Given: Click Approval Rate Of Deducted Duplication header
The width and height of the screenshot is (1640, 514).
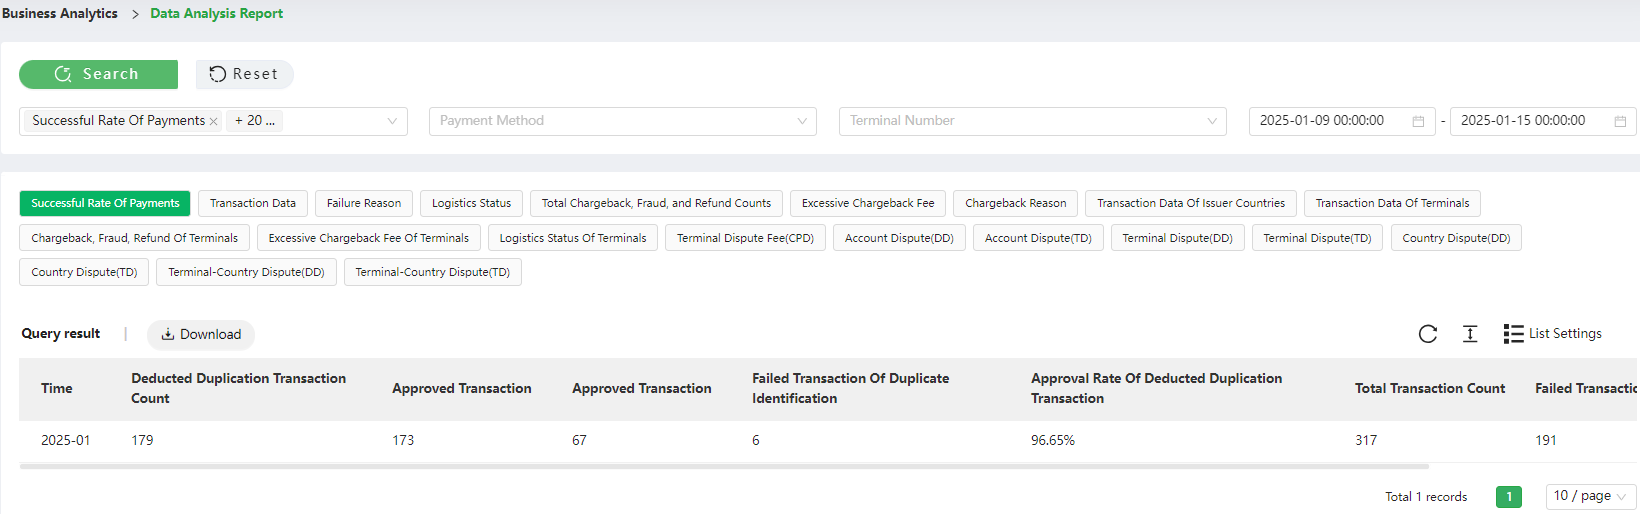Looking at the screenshot, I should pyautogui.click(x=1156, y=388).
